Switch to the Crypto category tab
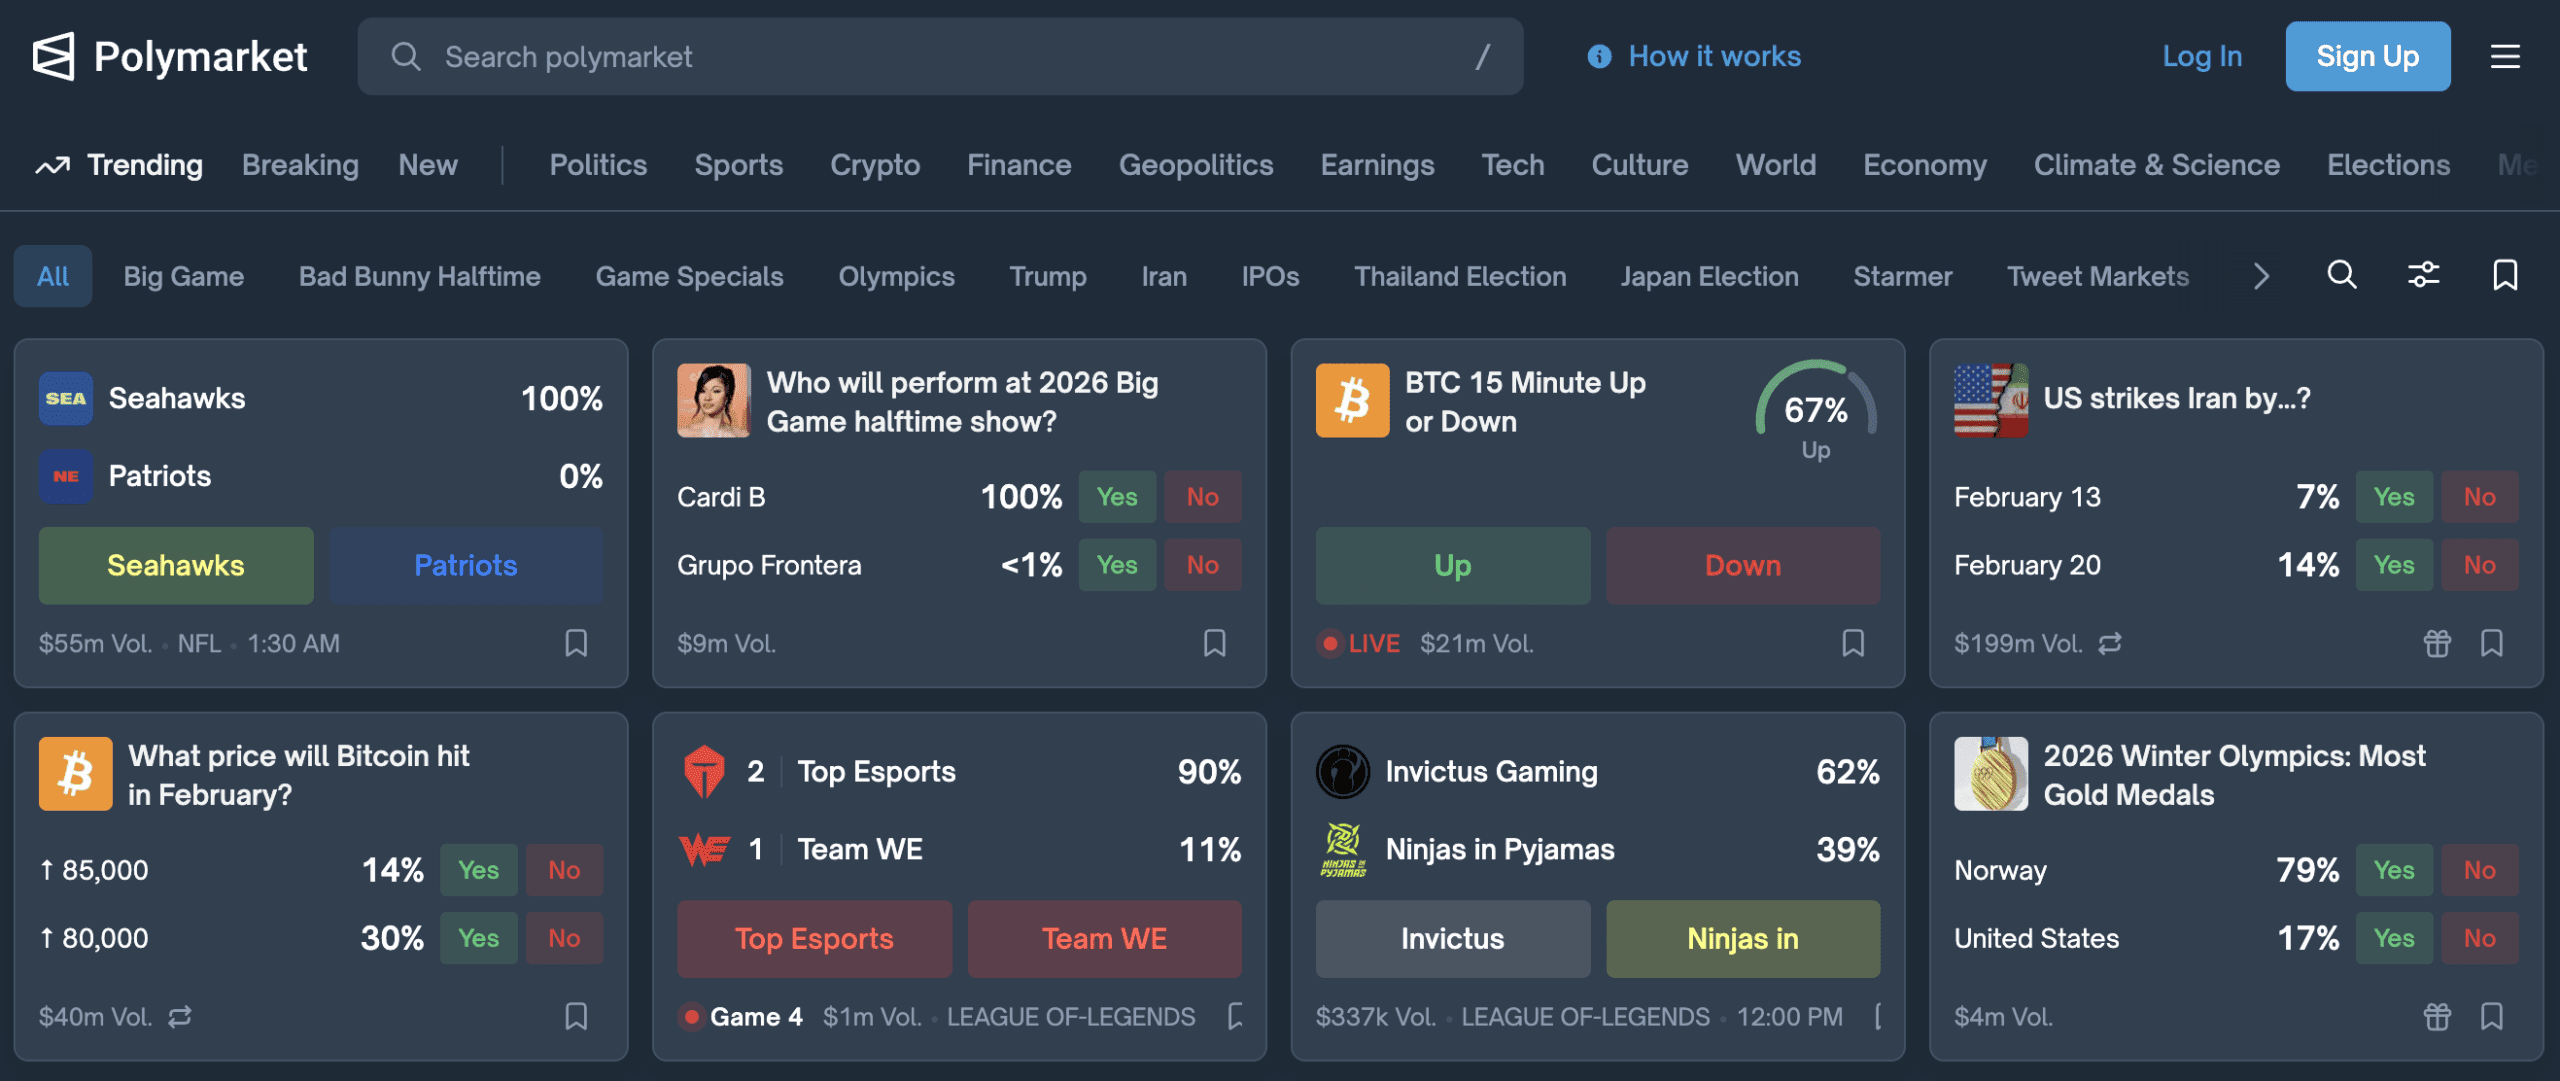Screen dimensions: 2560x1081 [x=874, y=165]
